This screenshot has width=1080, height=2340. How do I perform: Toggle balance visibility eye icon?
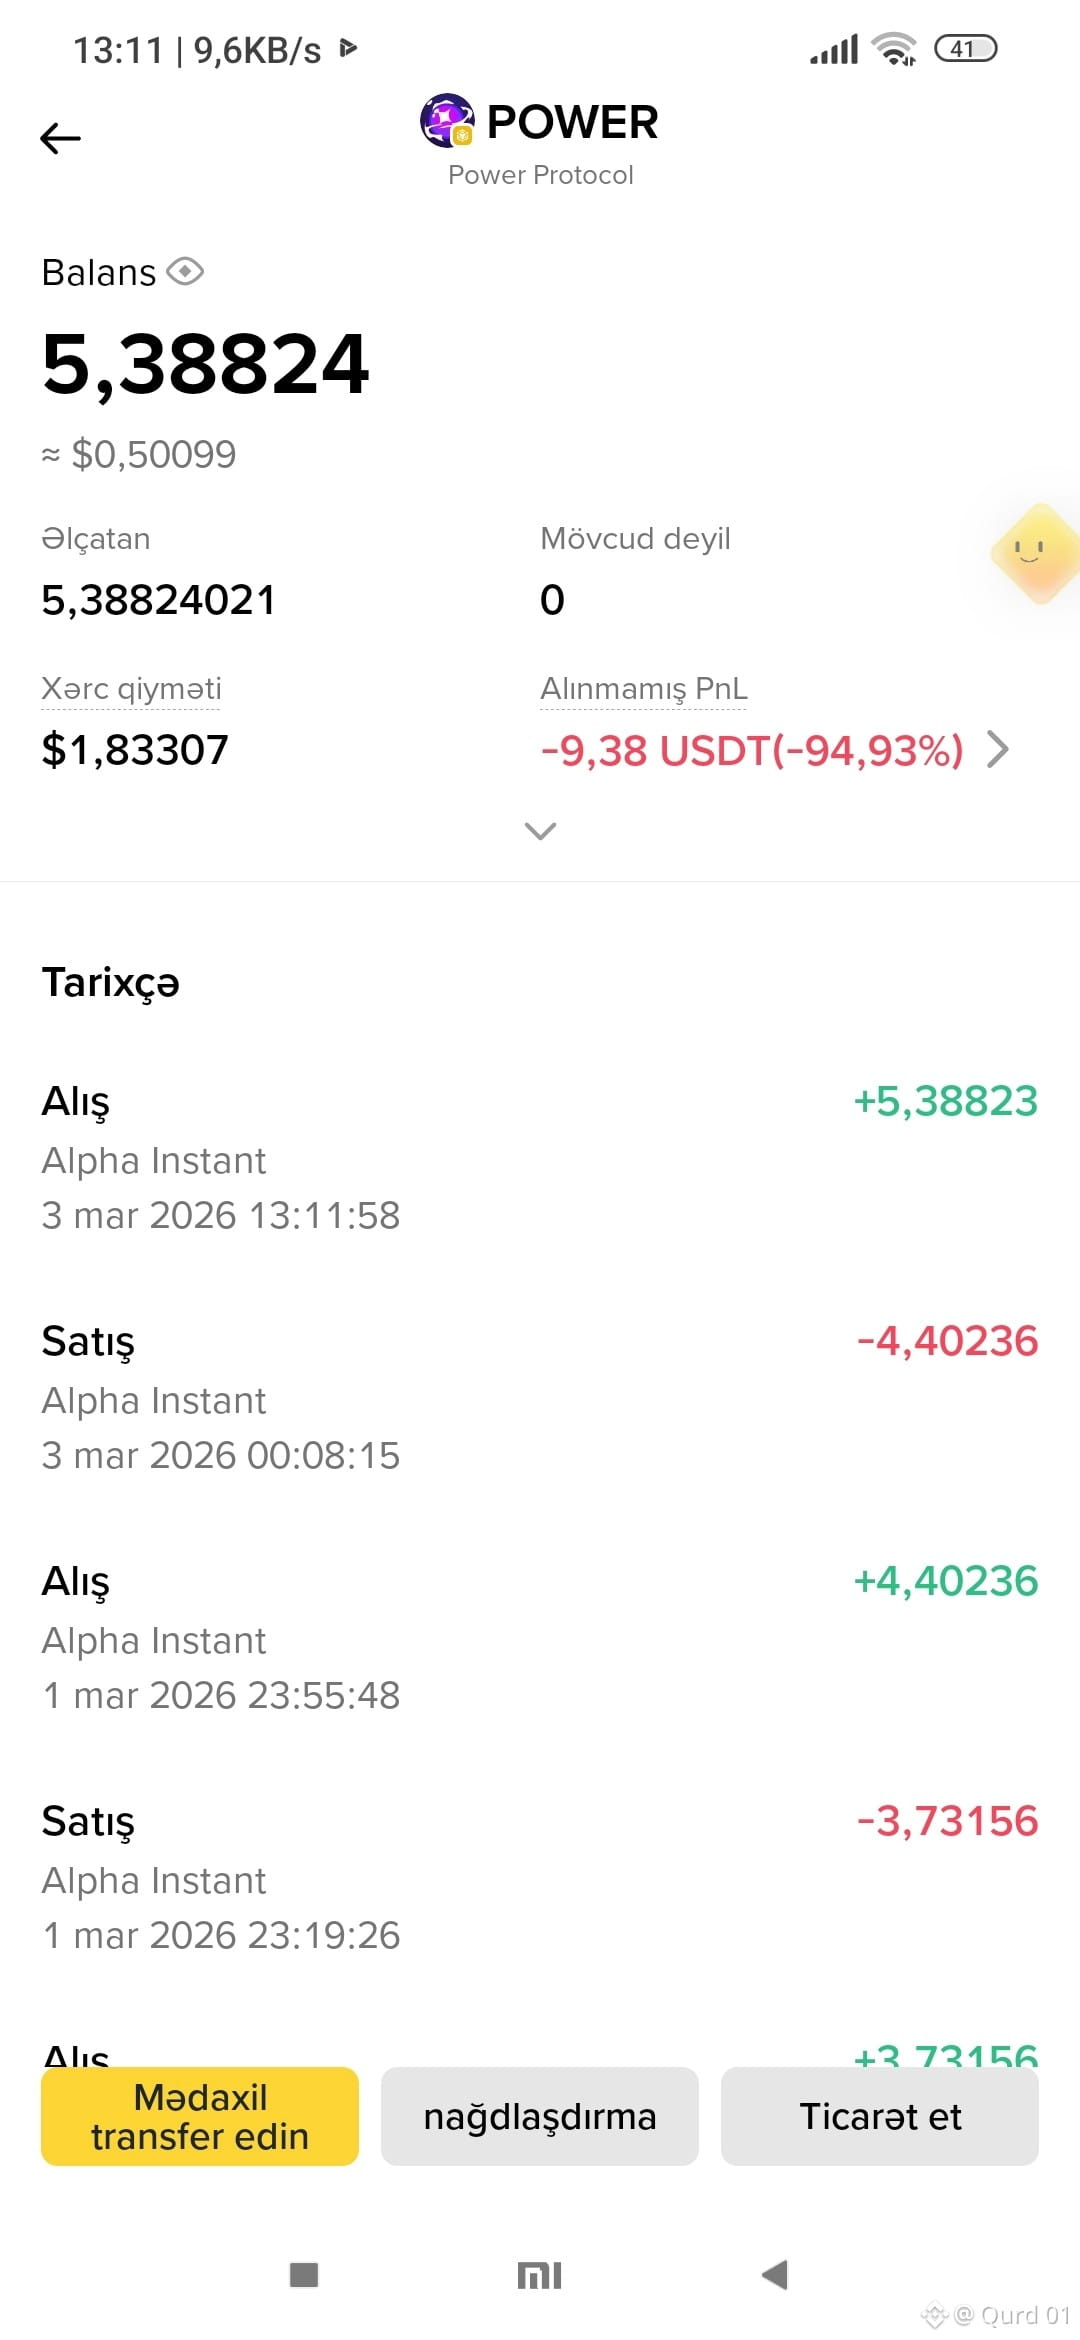tap(185, 271)
